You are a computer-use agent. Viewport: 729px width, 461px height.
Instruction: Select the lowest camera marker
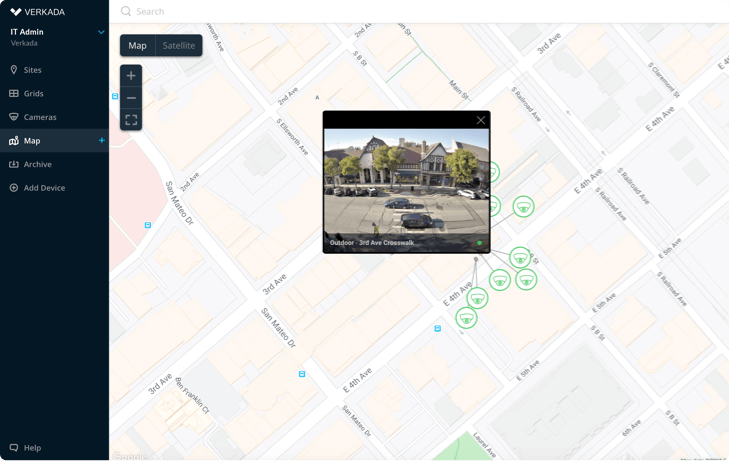[466, 318]
